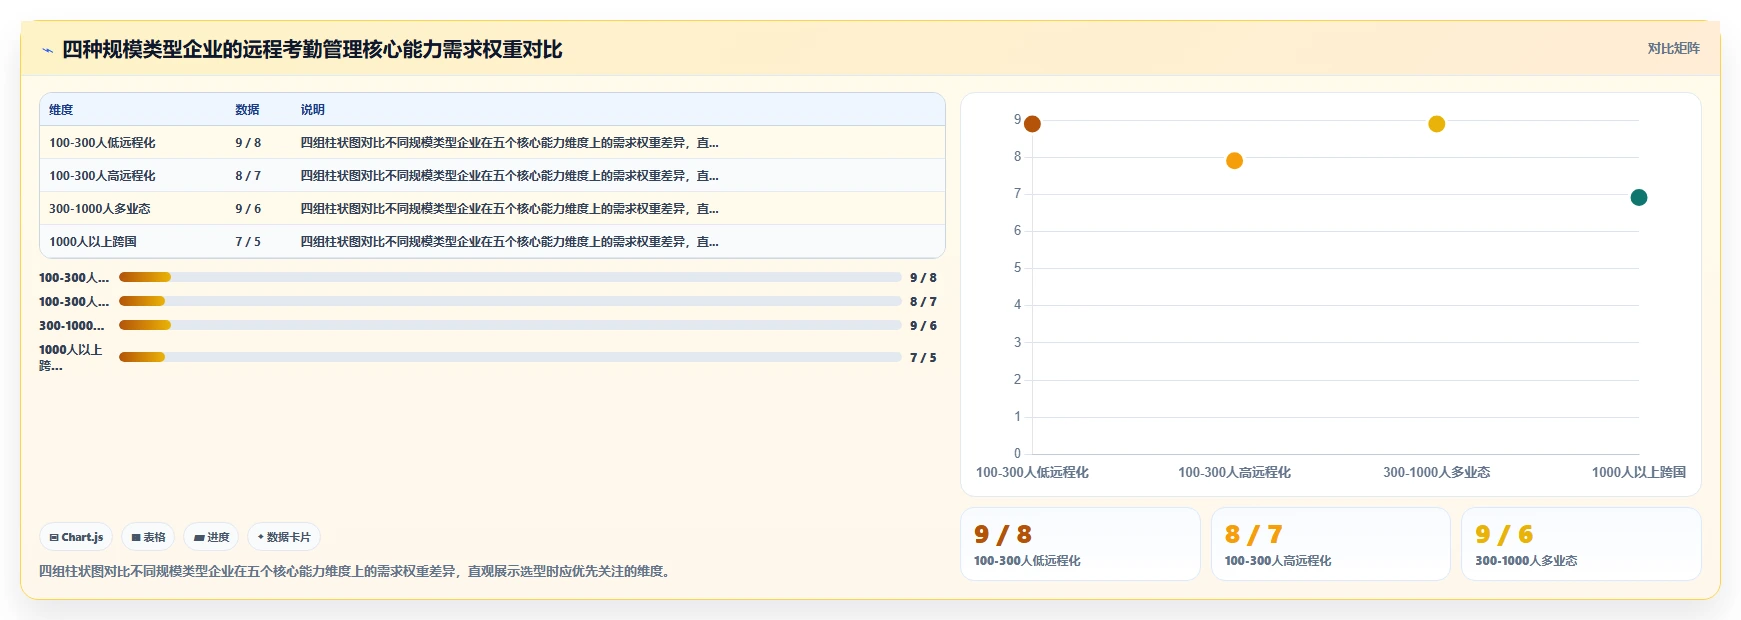Screen dimensions: 1741x620
Task: Select the 进度 tag chip
Action: tap(211, 537)
